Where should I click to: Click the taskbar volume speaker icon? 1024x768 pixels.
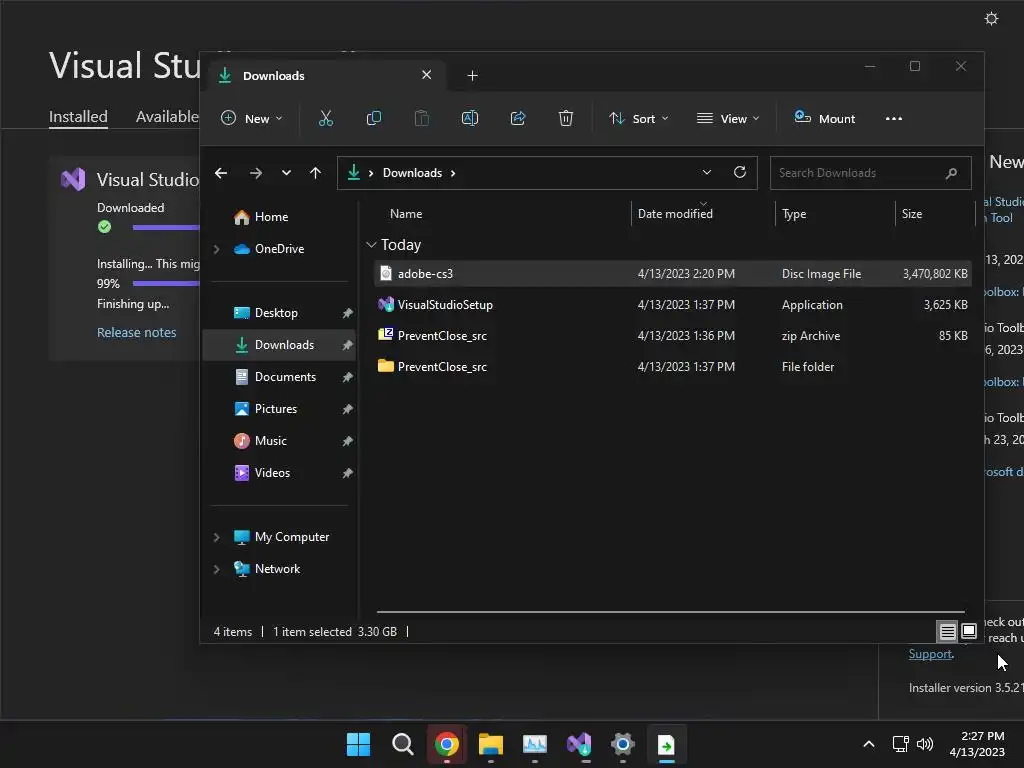point(925,744)
